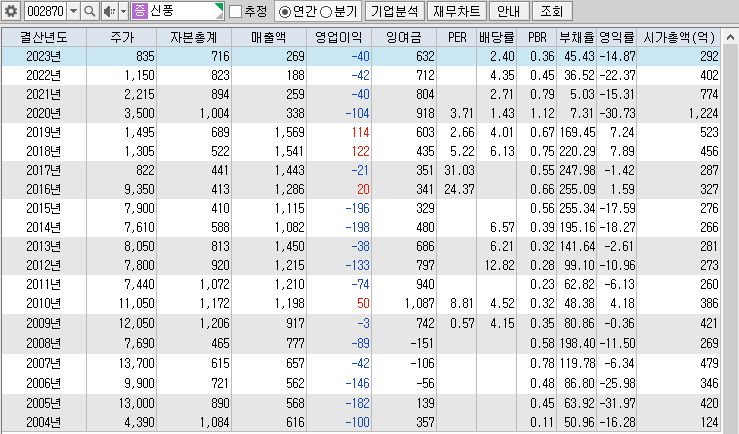
Task: Click the 시가총액(억) column header
Action: tap(679, 37)
